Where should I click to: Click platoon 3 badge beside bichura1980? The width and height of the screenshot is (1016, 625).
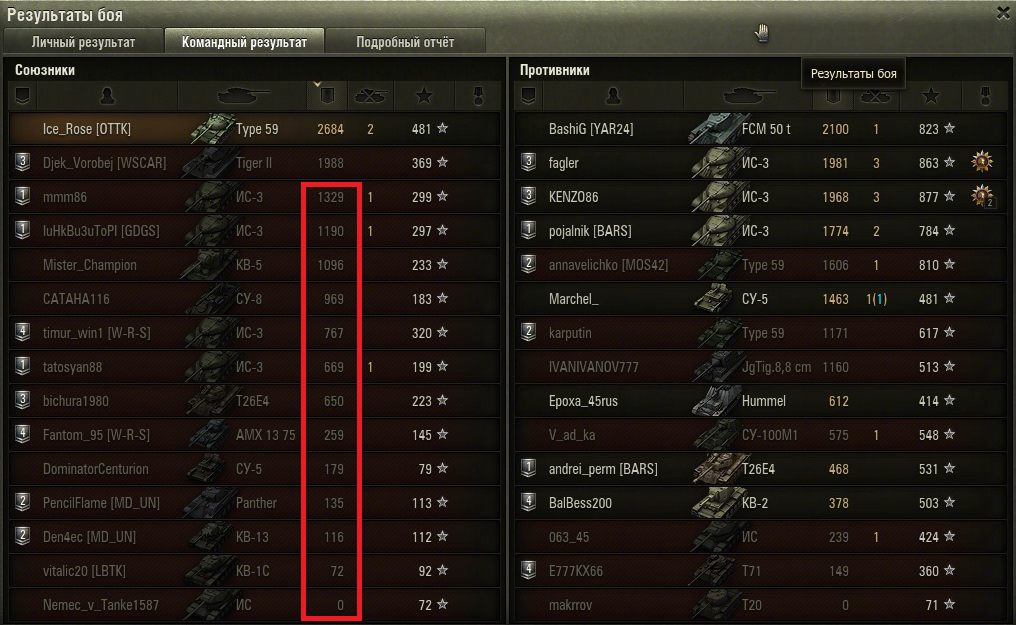[23, 400]
